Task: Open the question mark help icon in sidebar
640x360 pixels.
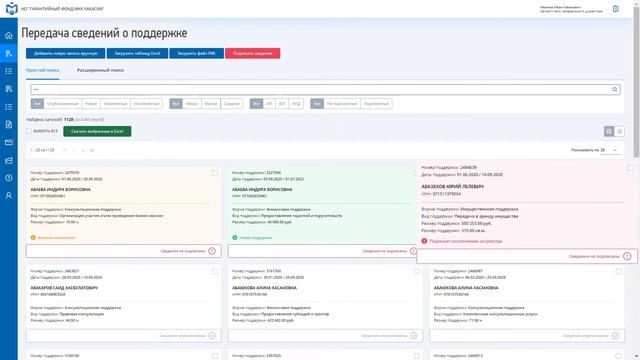Action: click(x=9, y=178)
